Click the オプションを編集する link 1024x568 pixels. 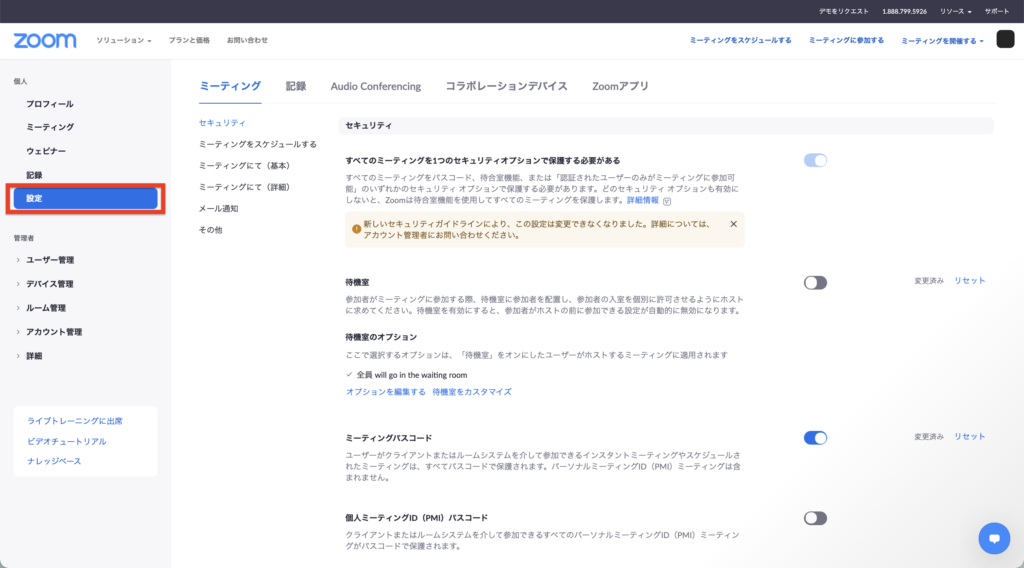(385, 392)
